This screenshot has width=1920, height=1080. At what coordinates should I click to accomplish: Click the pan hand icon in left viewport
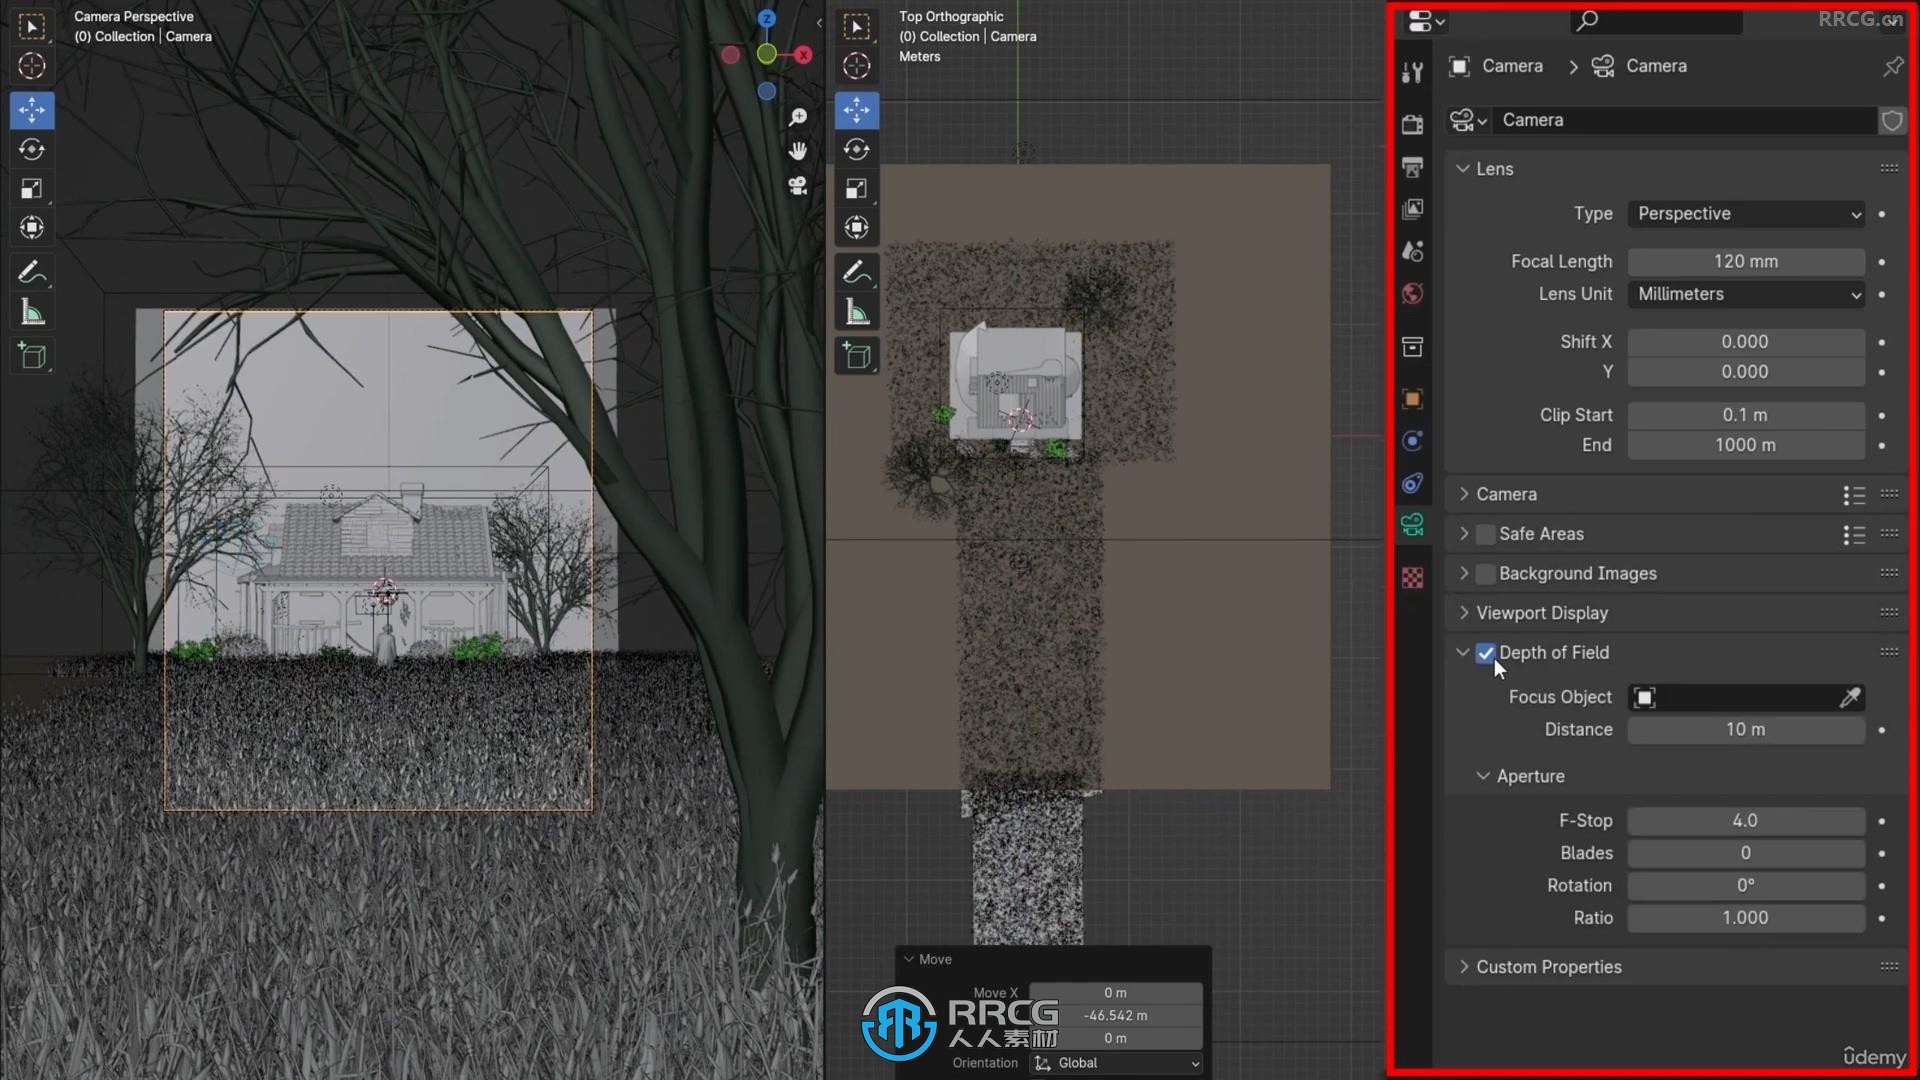click(798, 151)
